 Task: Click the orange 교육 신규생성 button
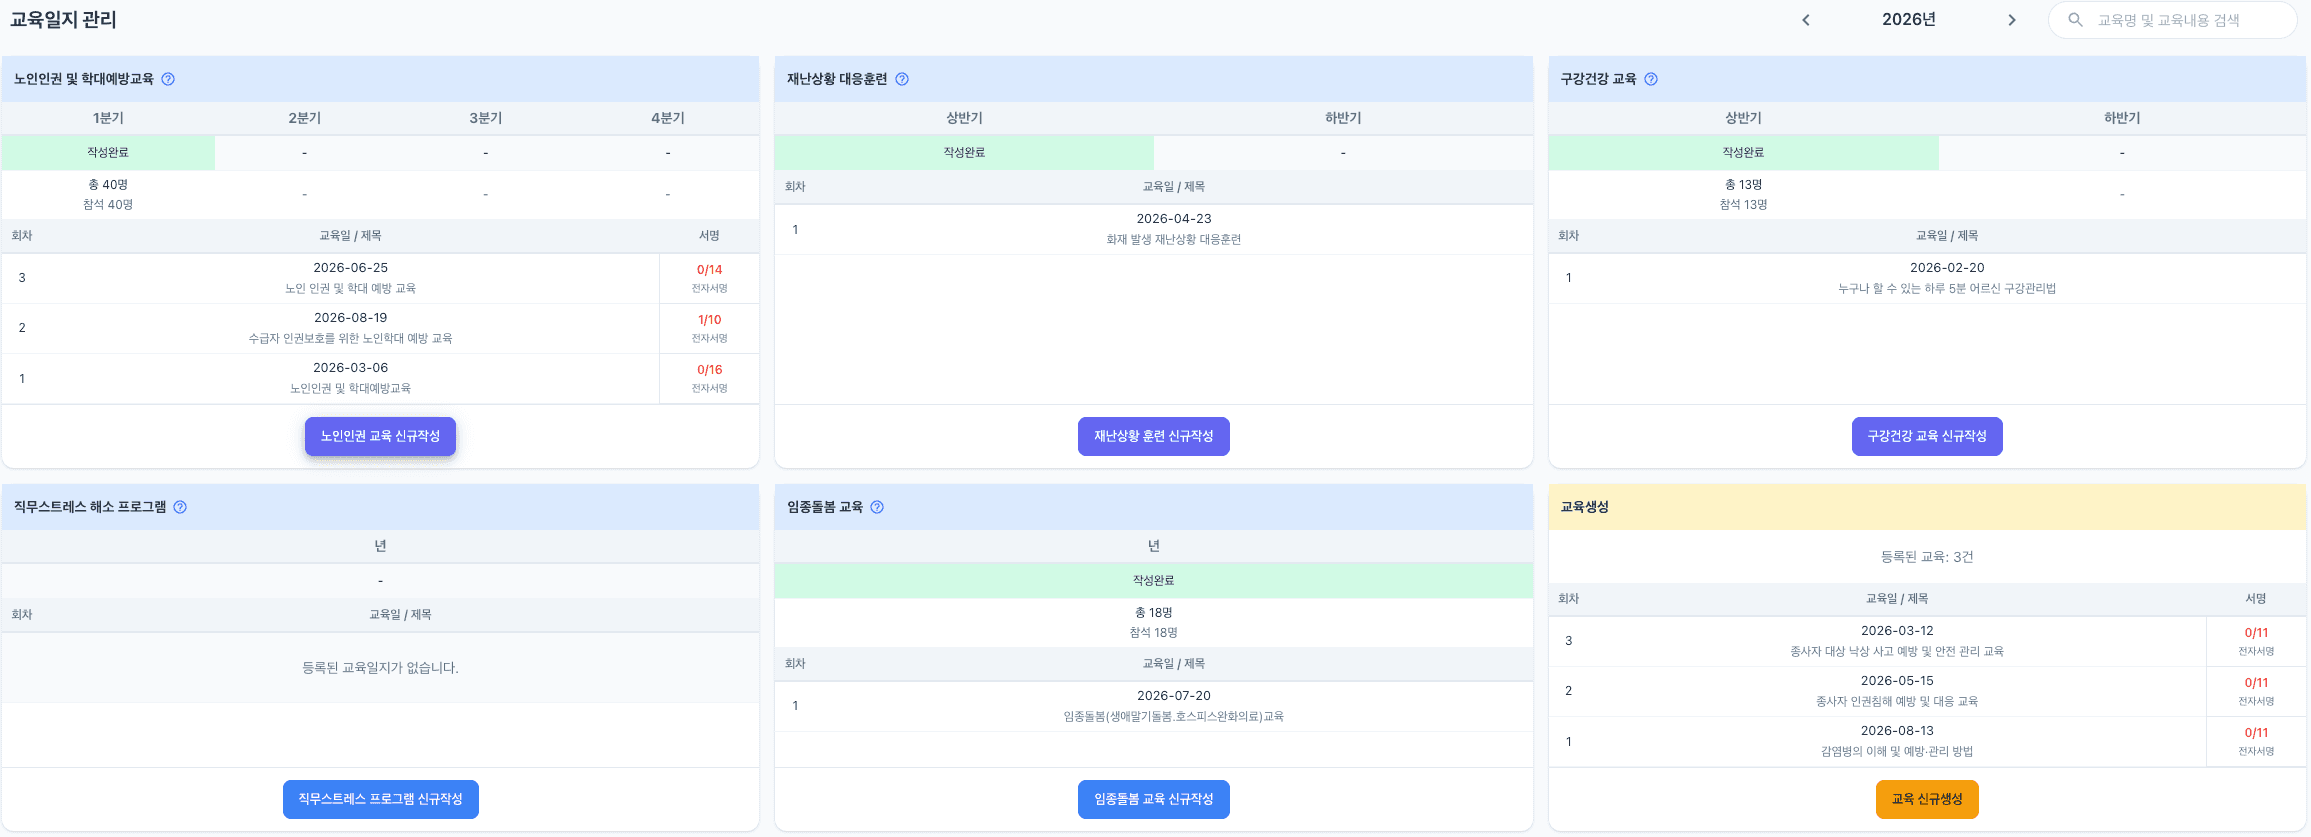tap(1927, 799)
